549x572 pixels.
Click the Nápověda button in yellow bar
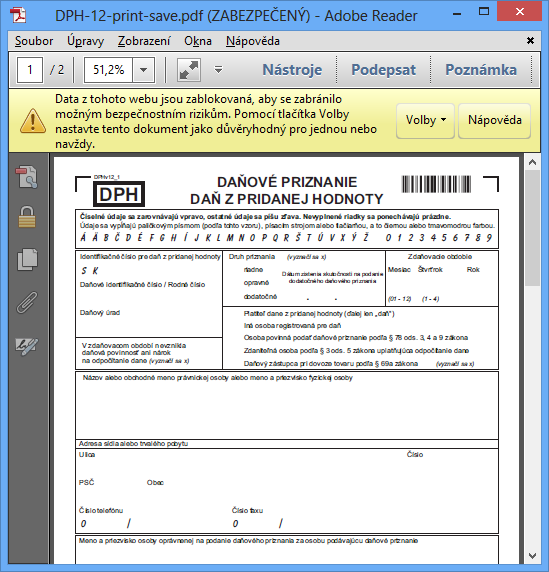pos(494,120)
